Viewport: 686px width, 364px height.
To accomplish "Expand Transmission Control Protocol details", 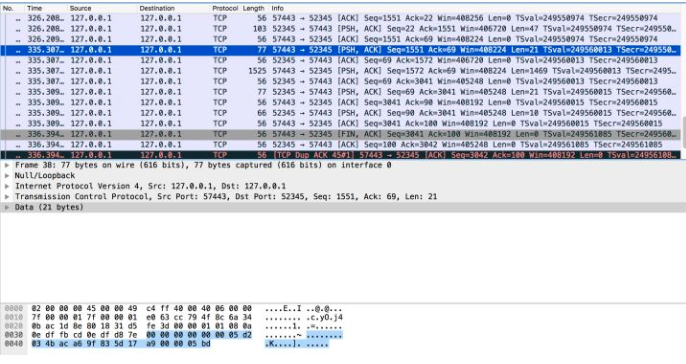I will click(x=7, y=197).
